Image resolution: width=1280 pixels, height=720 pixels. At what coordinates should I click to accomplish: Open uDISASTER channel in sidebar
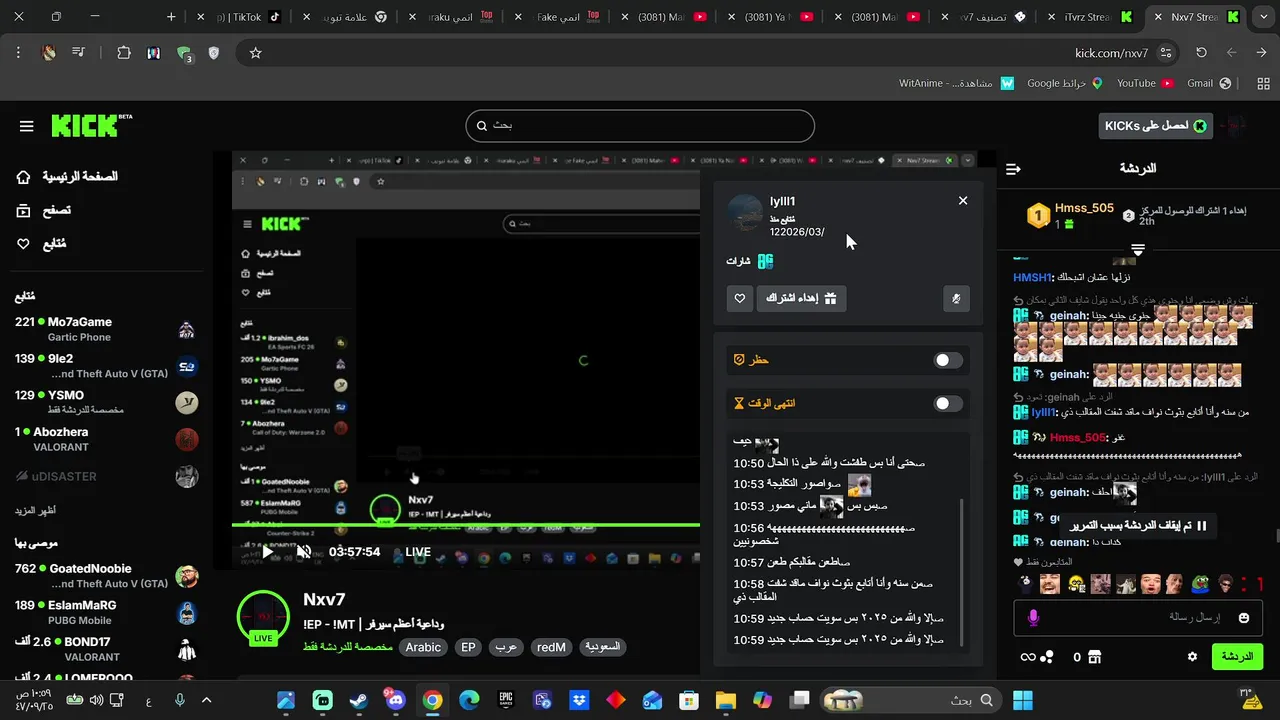[x=106, y=476]
